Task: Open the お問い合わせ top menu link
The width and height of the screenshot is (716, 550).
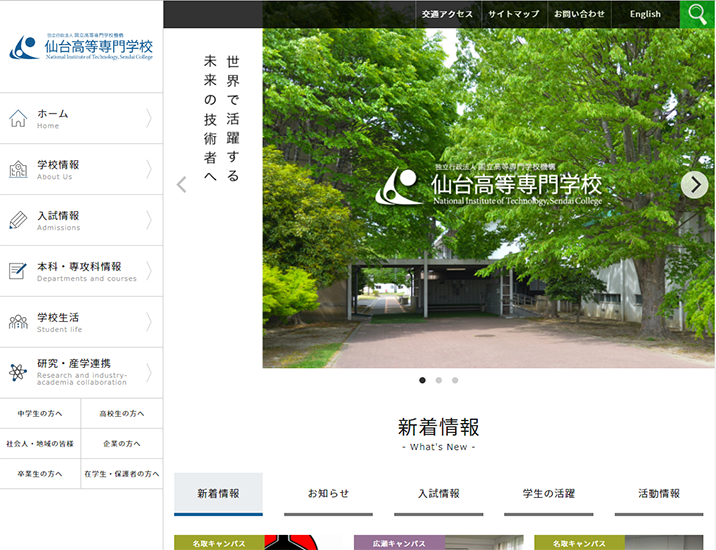Action: coord(579,14)
